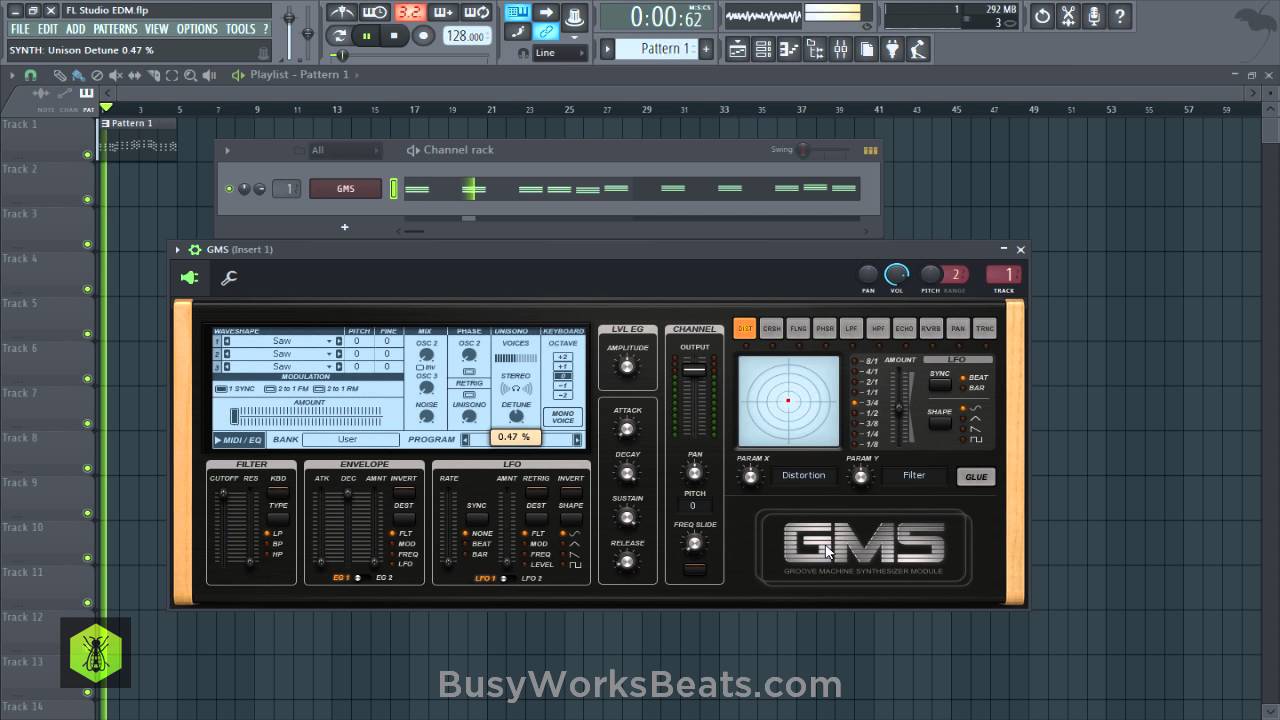Open the VIEW menu
The height and width of the screenshot is (720, 1280).
click(156, 29)
